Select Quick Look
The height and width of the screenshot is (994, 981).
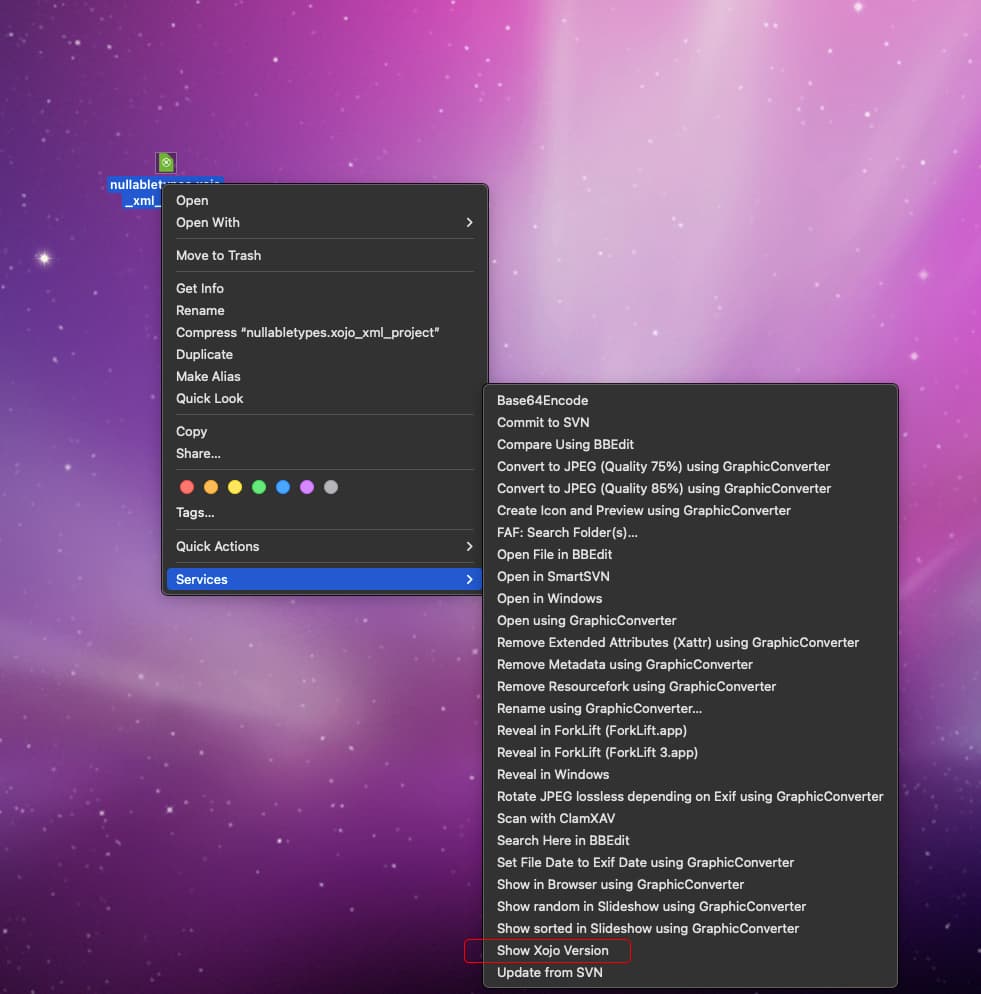[324, 399]
